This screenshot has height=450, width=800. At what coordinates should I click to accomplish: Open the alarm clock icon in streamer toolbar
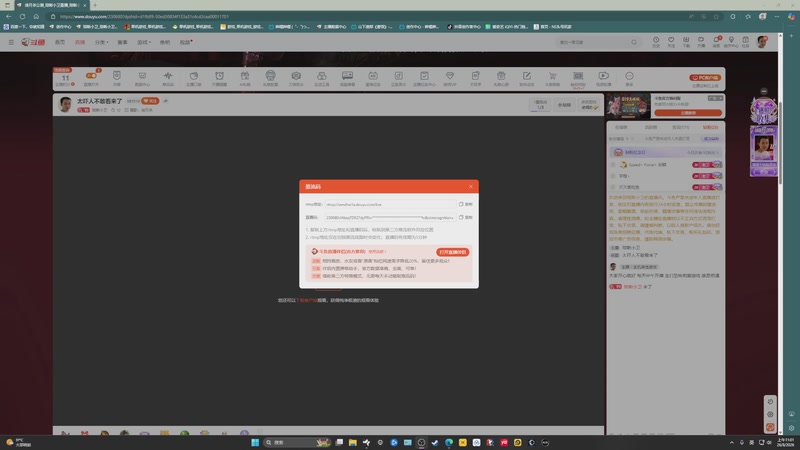point(219,78)
